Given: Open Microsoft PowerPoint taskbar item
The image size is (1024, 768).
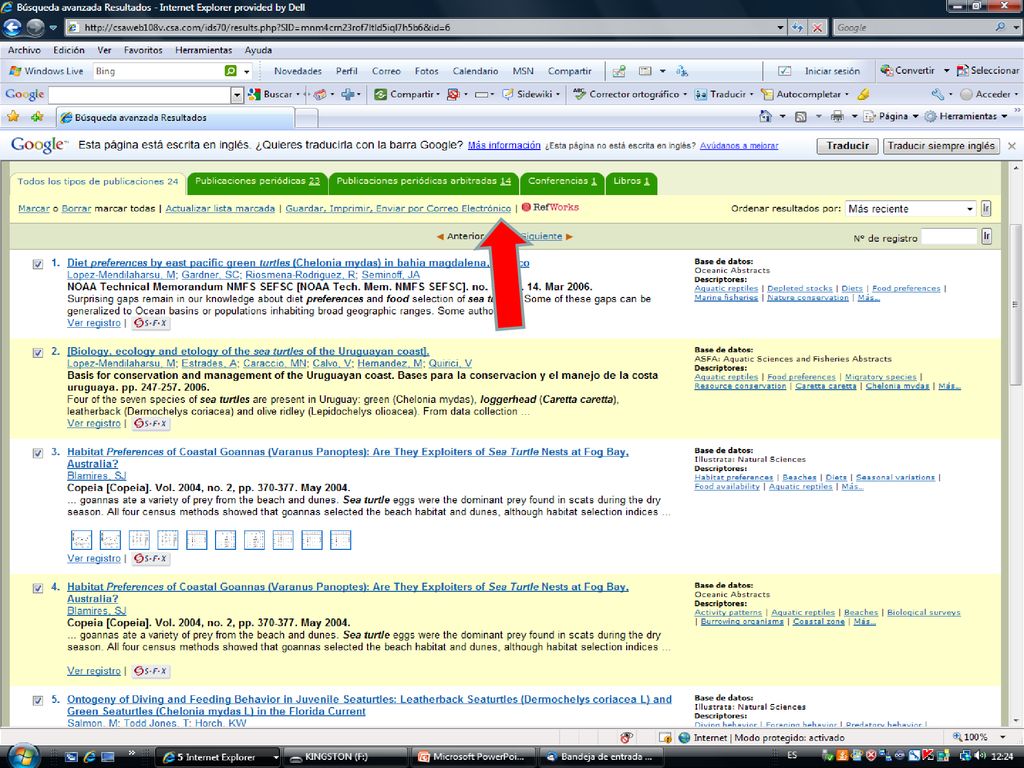Looking at the screenshot, I should point(473,757).
